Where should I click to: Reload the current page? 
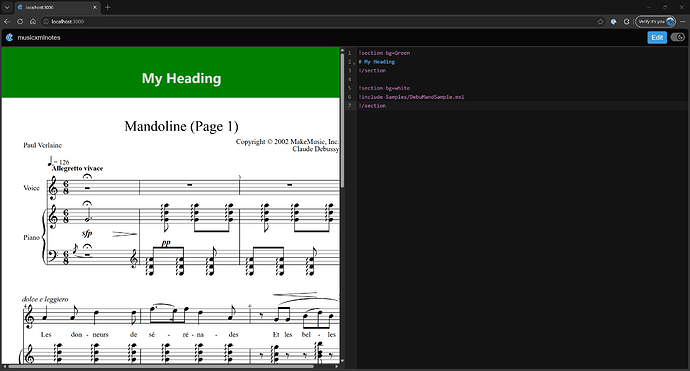(20, 21)
